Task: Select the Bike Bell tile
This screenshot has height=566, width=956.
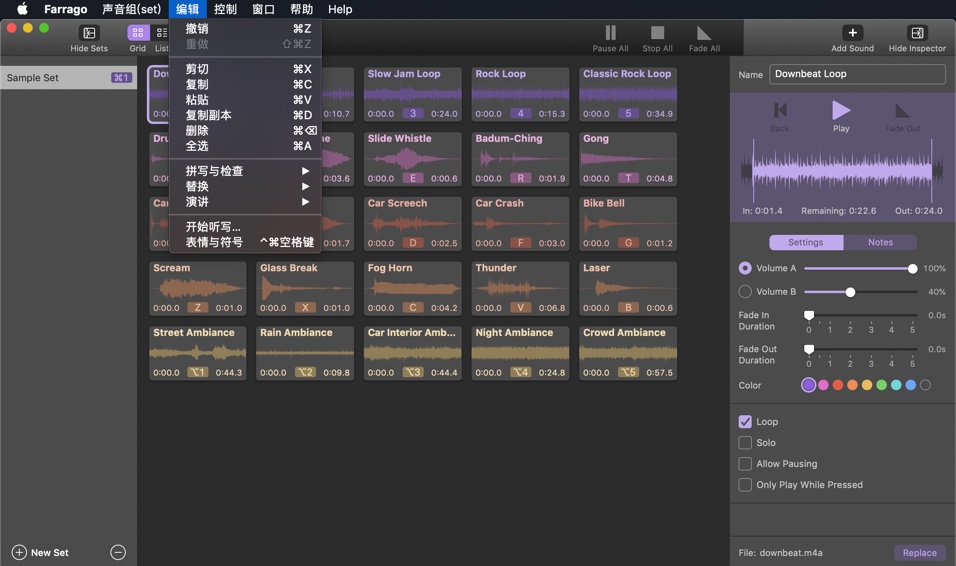Action: click(628, 223)
